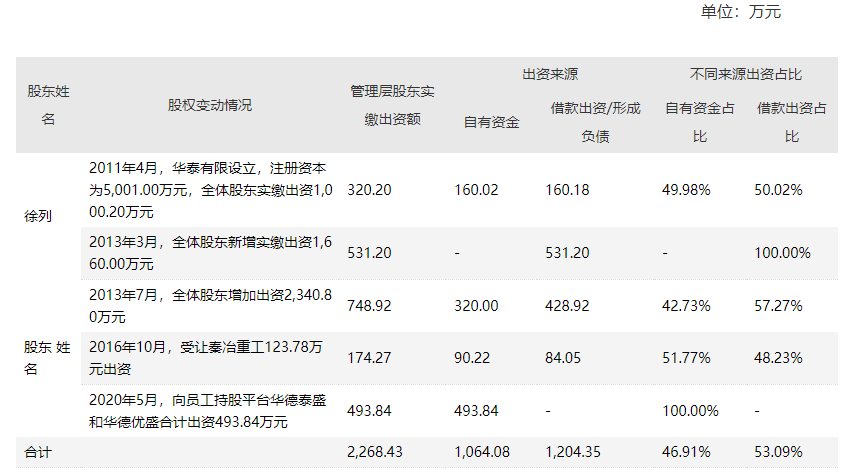Select the 160.02 own funds cell
The image size is (856, 473).
[476, 190]
